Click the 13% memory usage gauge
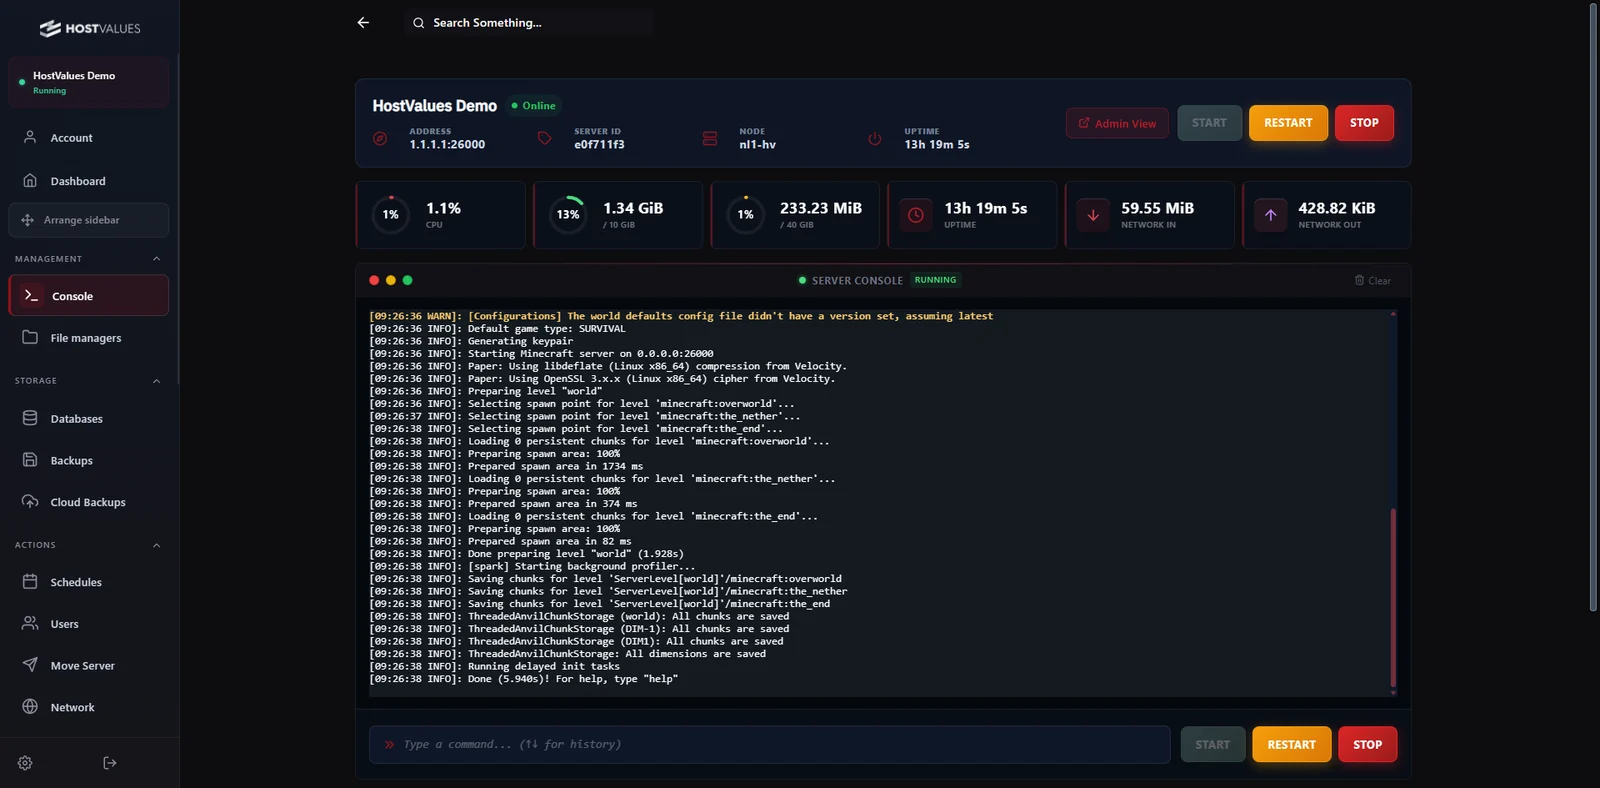The height and width of the screenshot is (788, 1600). click(568, 214)
